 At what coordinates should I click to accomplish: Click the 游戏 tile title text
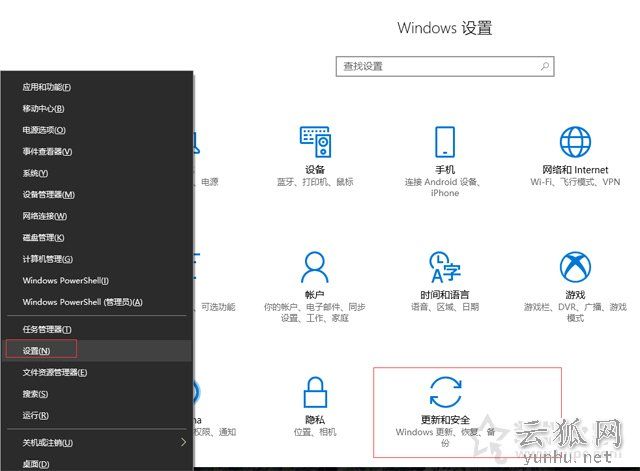[x=575, y=294]
